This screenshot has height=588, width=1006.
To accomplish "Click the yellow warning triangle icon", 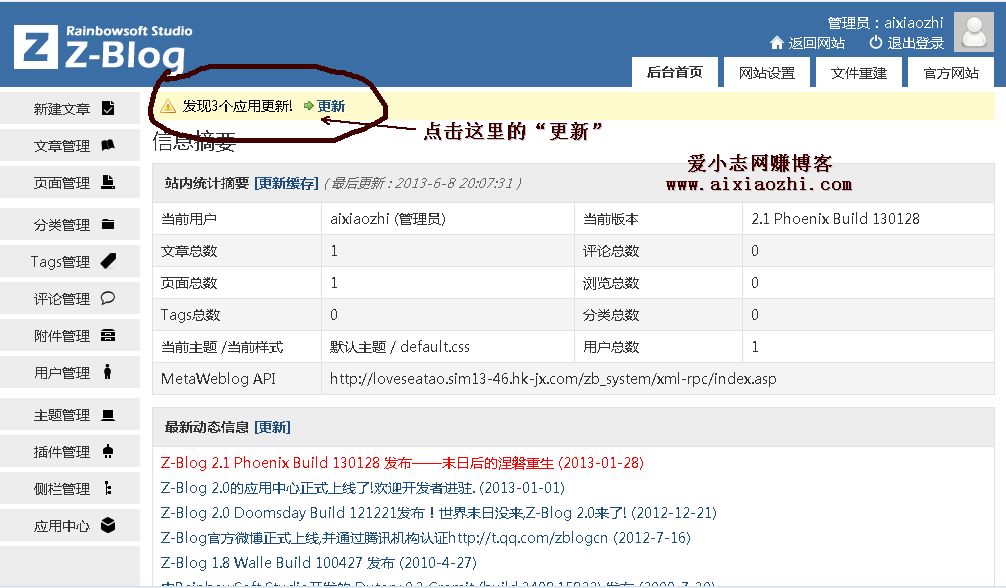I will pos(168,106).
